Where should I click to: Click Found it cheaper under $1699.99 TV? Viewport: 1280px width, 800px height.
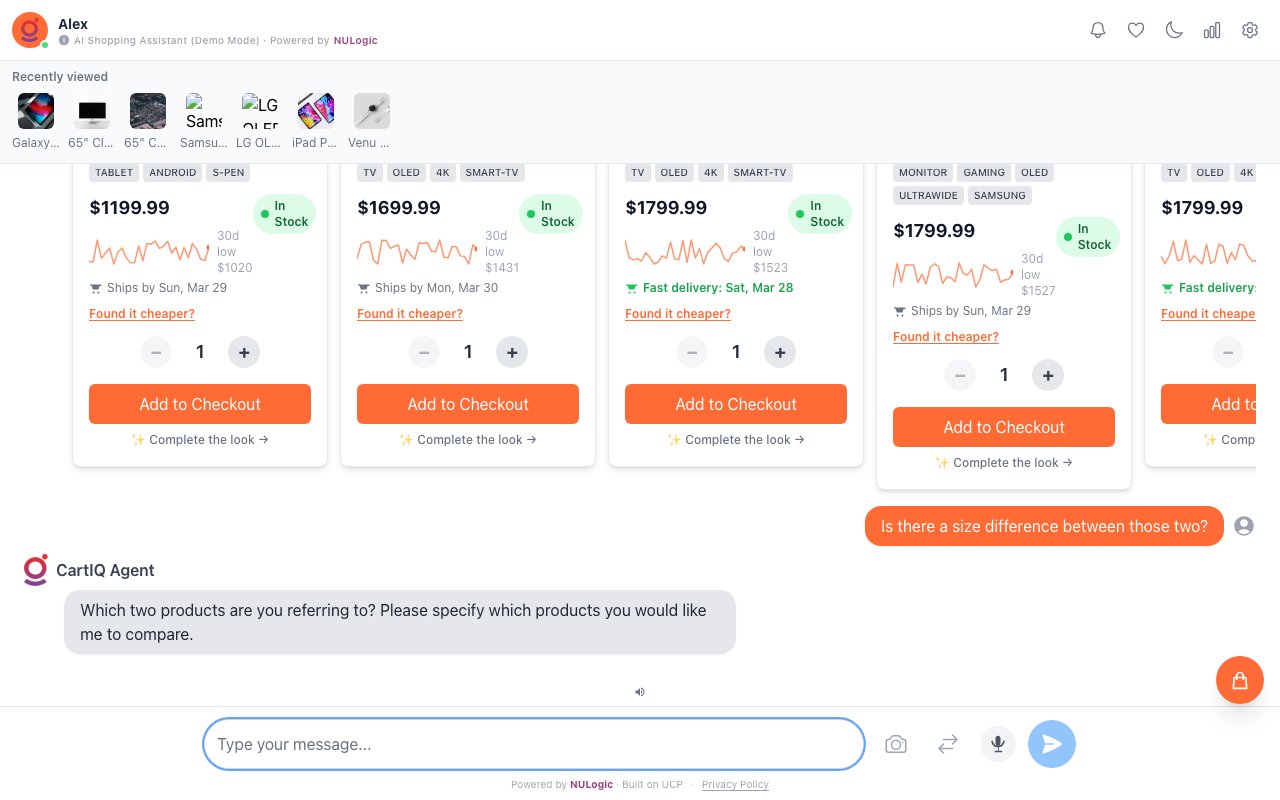coord(410,314)
